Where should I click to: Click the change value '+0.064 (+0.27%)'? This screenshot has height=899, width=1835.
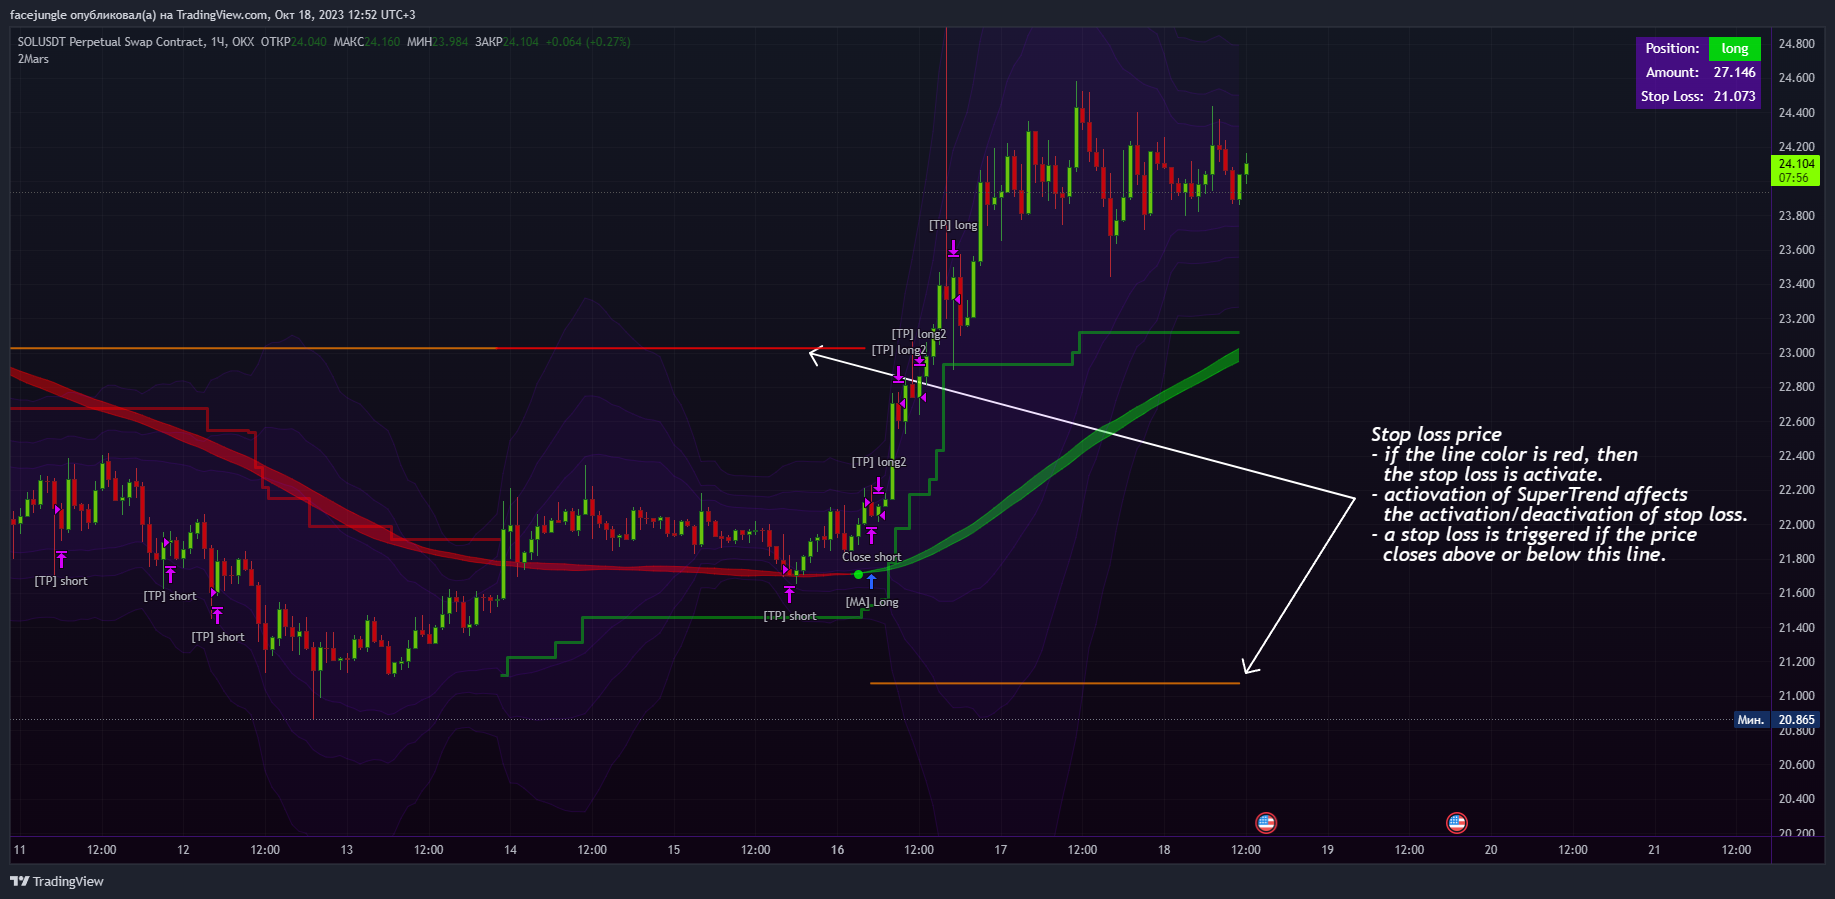[x=588, y=42]
